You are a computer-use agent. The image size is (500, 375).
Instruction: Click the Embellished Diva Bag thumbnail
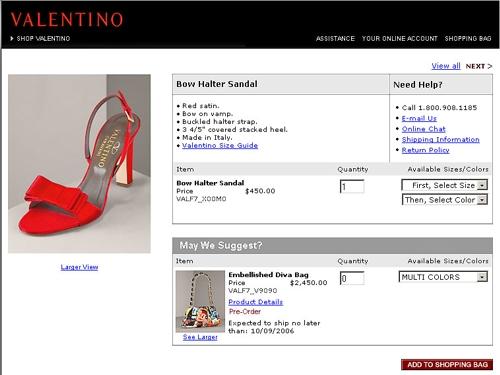[200, 301]
